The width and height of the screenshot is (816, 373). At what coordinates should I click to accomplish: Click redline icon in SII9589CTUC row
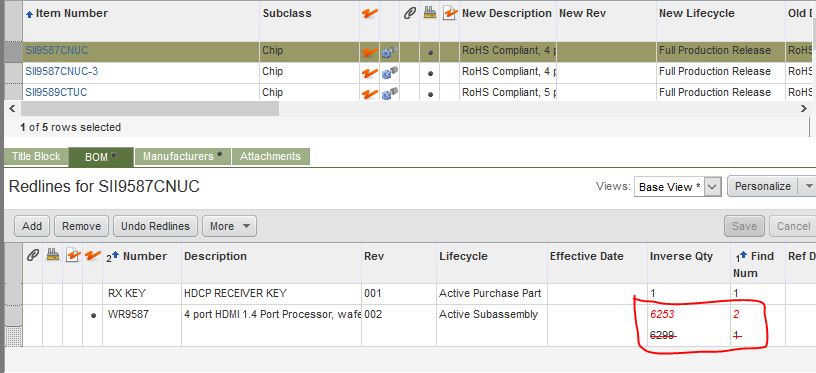[369, 94]
